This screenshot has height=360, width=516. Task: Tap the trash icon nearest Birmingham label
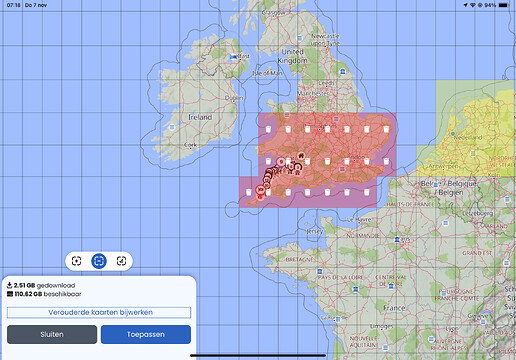327,129
